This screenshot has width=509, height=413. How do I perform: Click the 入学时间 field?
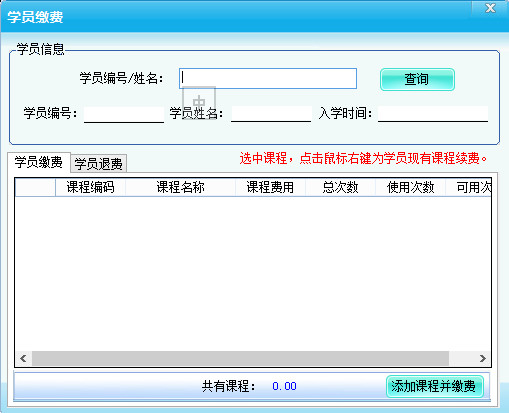(x=433, y=114)
